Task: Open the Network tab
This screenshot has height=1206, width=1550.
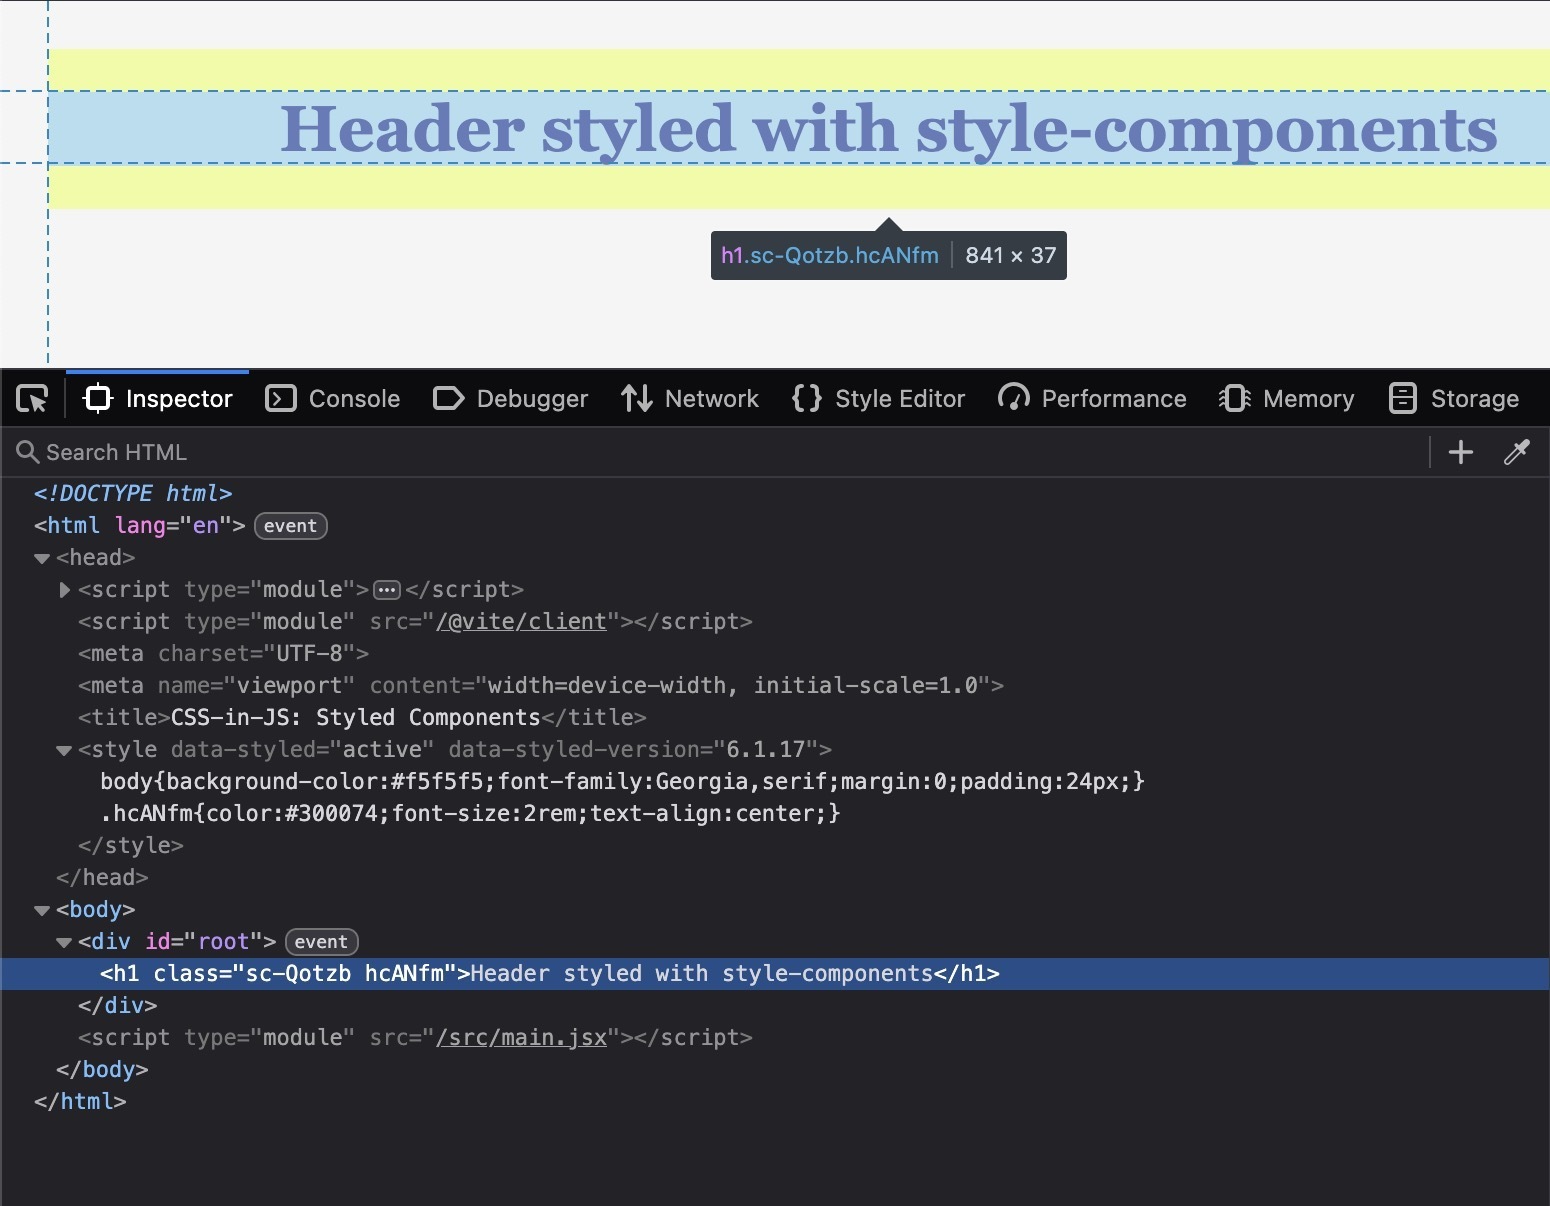Action: click(x=690, y=399)
